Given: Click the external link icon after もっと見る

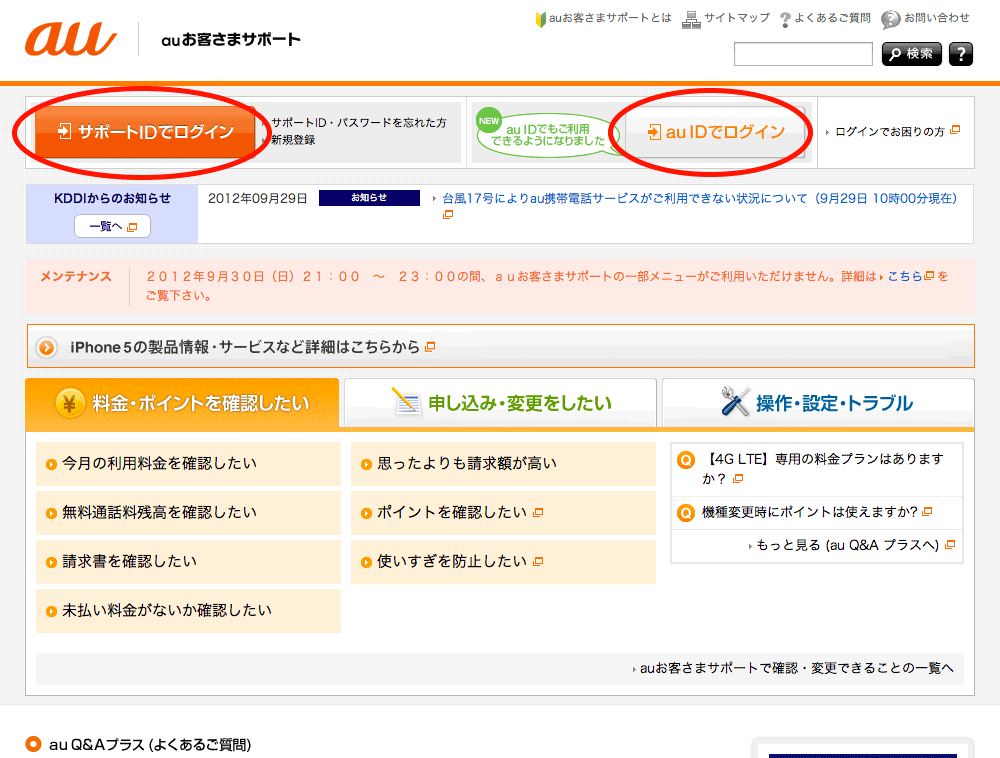Looking at the screenshot, I should click(950, 544).
